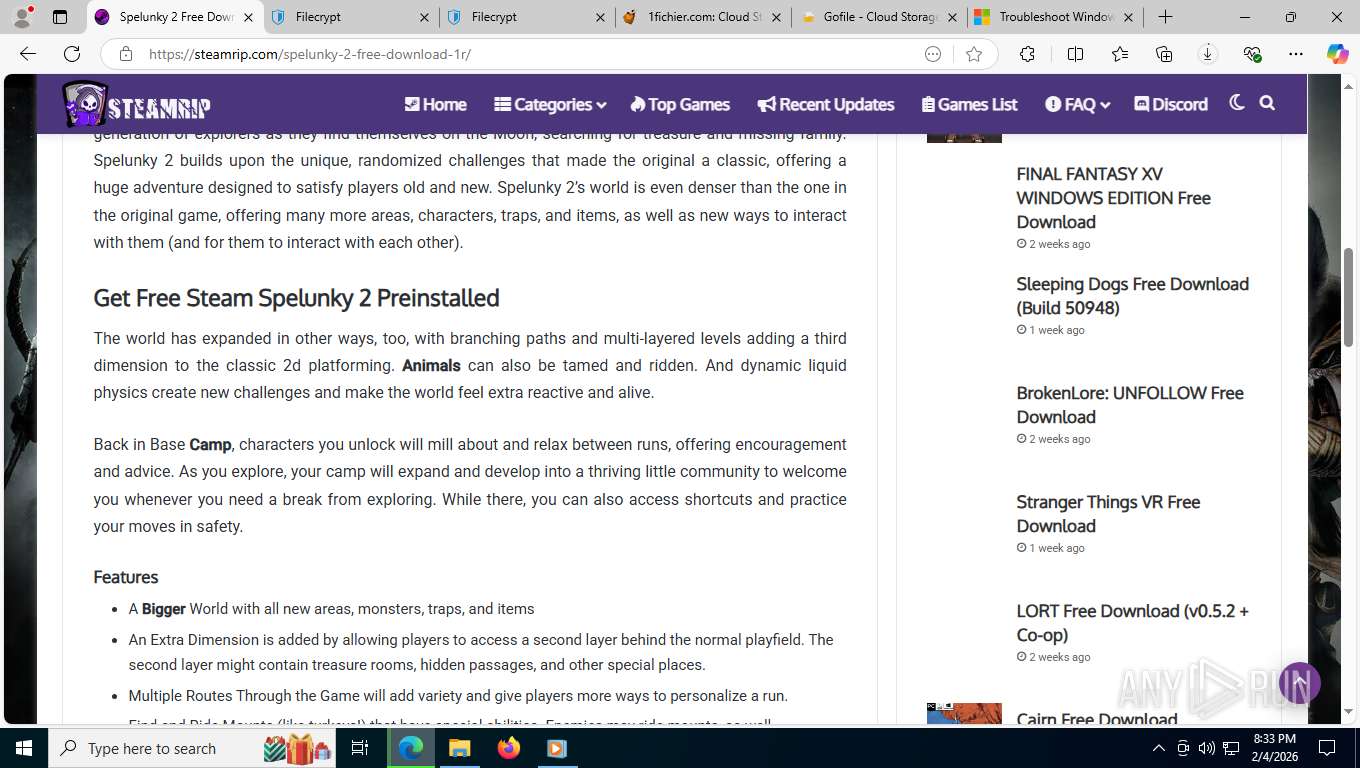Screen dimensions: 1360x768
Task: Open BrokenLore: UNFOLLOW Free Download link
Action: tap(1130, 405)
